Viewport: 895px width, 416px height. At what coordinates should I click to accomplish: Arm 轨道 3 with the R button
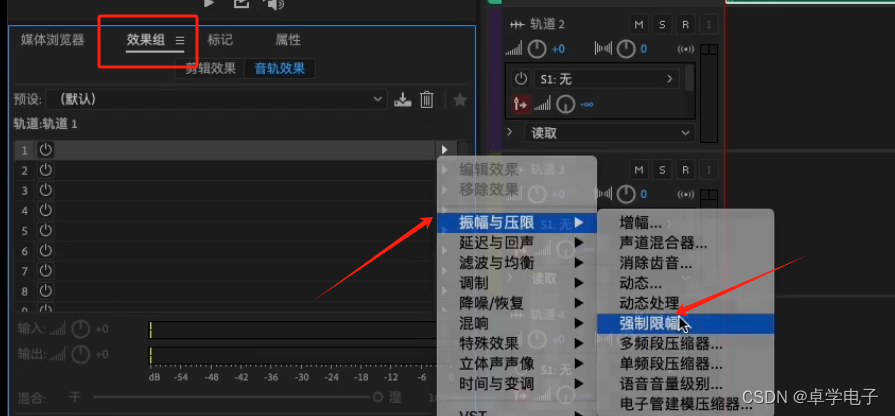(x=685, y=170)
